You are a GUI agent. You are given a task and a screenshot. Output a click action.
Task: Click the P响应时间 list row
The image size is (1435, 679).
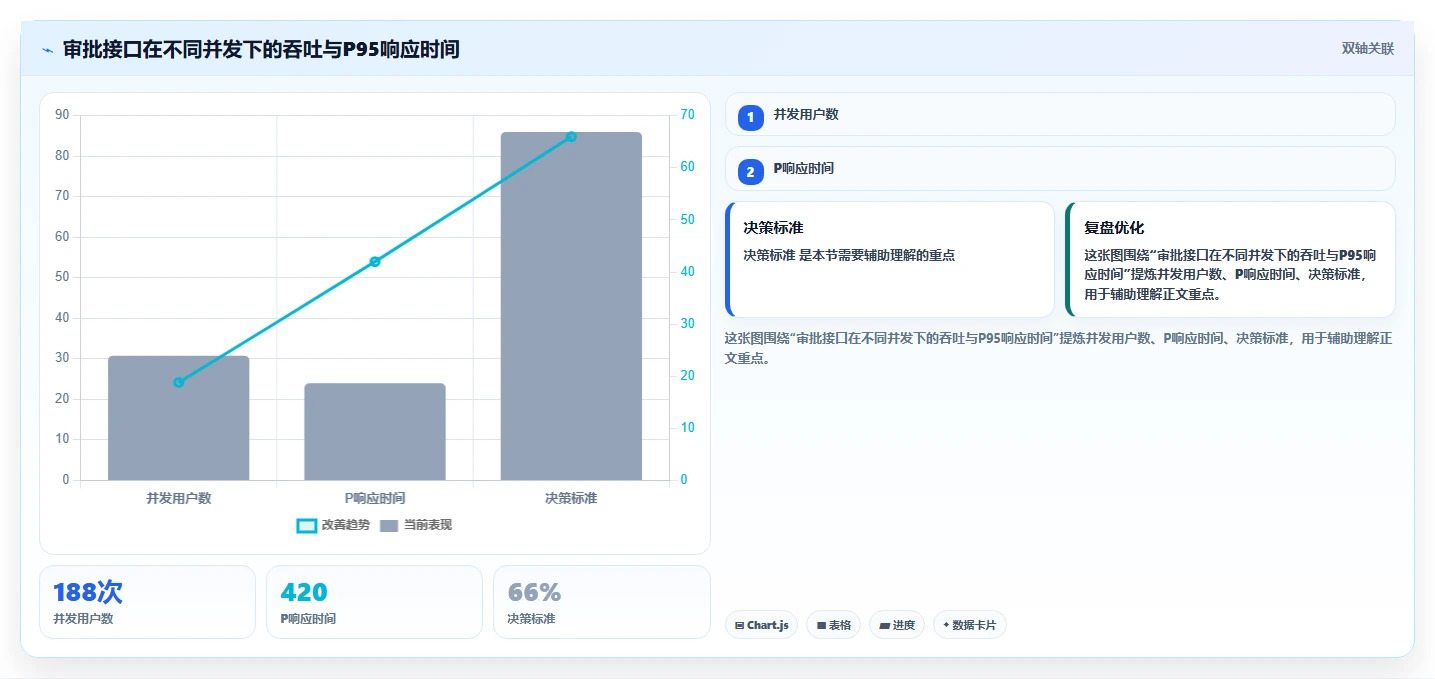point(1060,169)
